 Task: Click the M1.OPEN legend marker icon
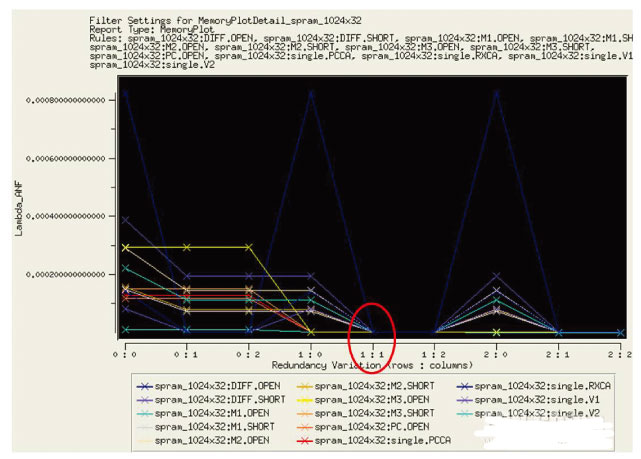pyautogui.click(x=144, y=413)
